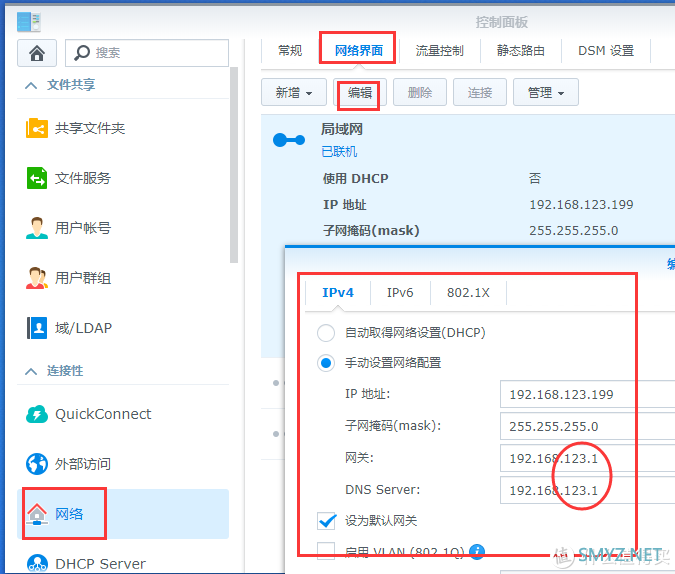This screenshot has width=675, height=574.
Task: Open the Create (新增) dropdown
Action: click(x=294, y=92)
